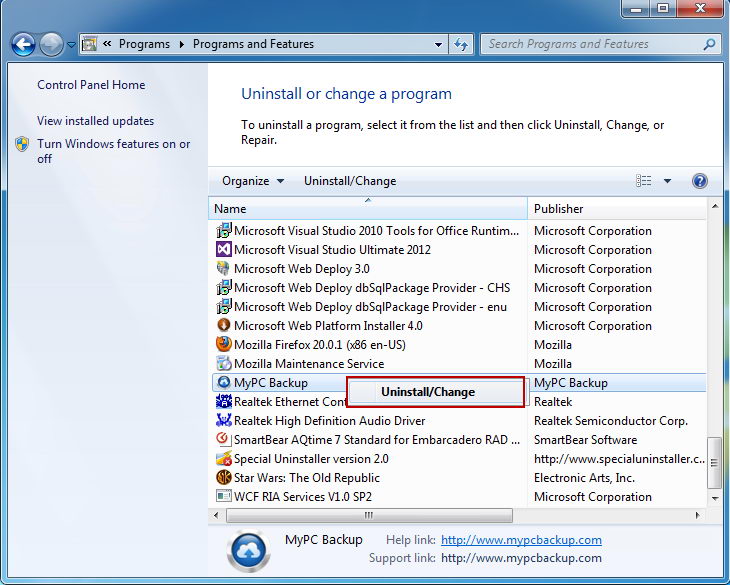Click the Support link URL text

pos(521,558)
